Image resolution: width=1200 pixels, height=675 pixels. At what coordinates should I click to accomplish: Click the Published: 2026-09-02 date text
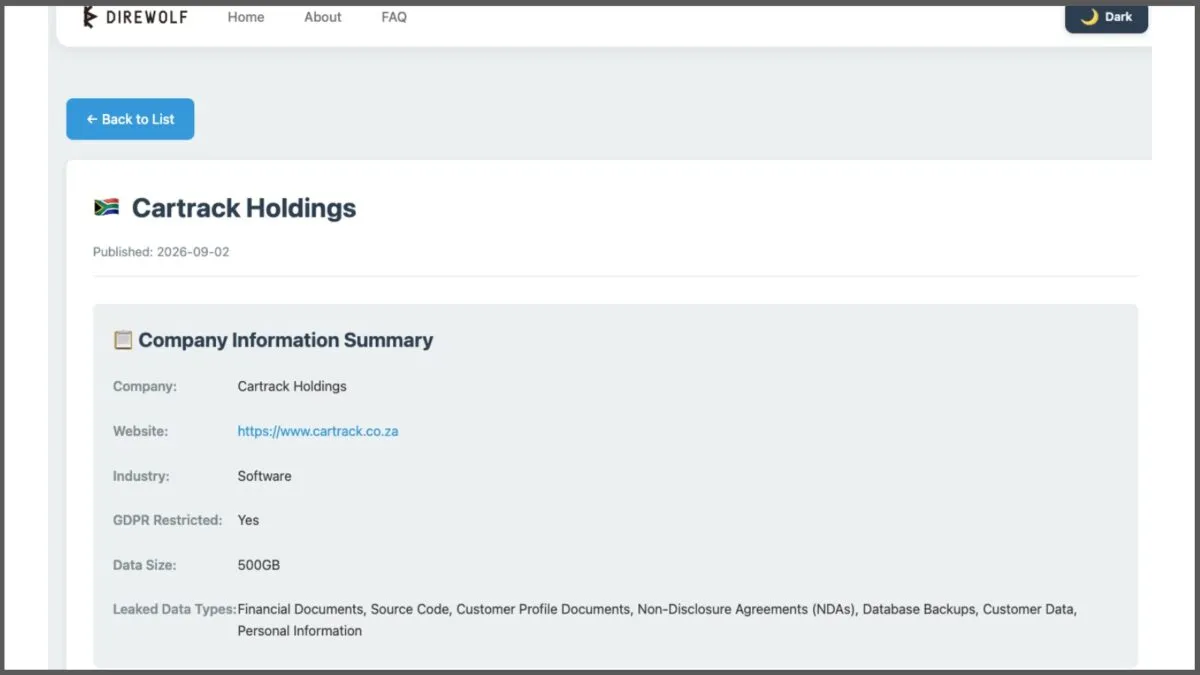(161, 252)
